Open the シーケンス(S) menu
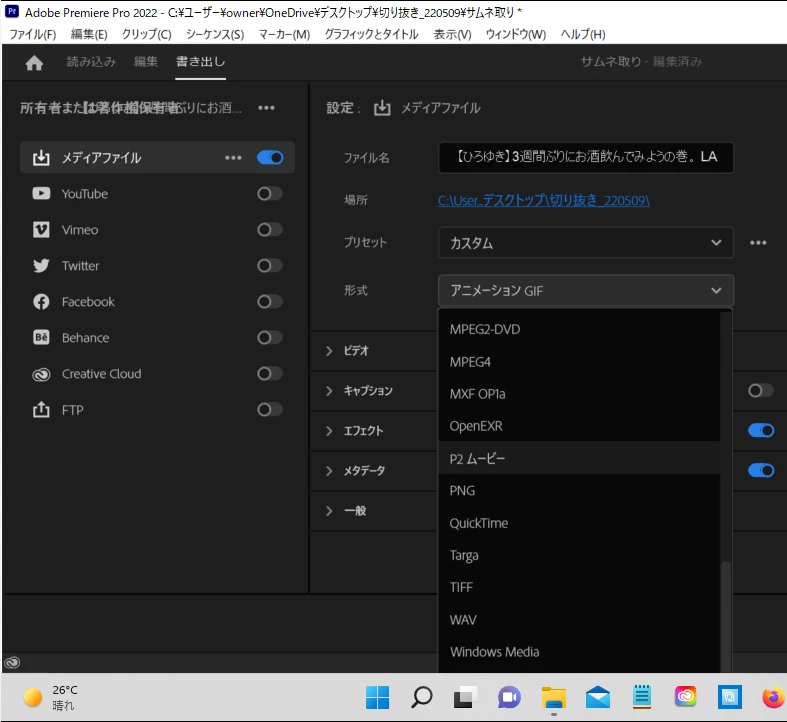This screenshot has height=722, width=787. point(215,34)
